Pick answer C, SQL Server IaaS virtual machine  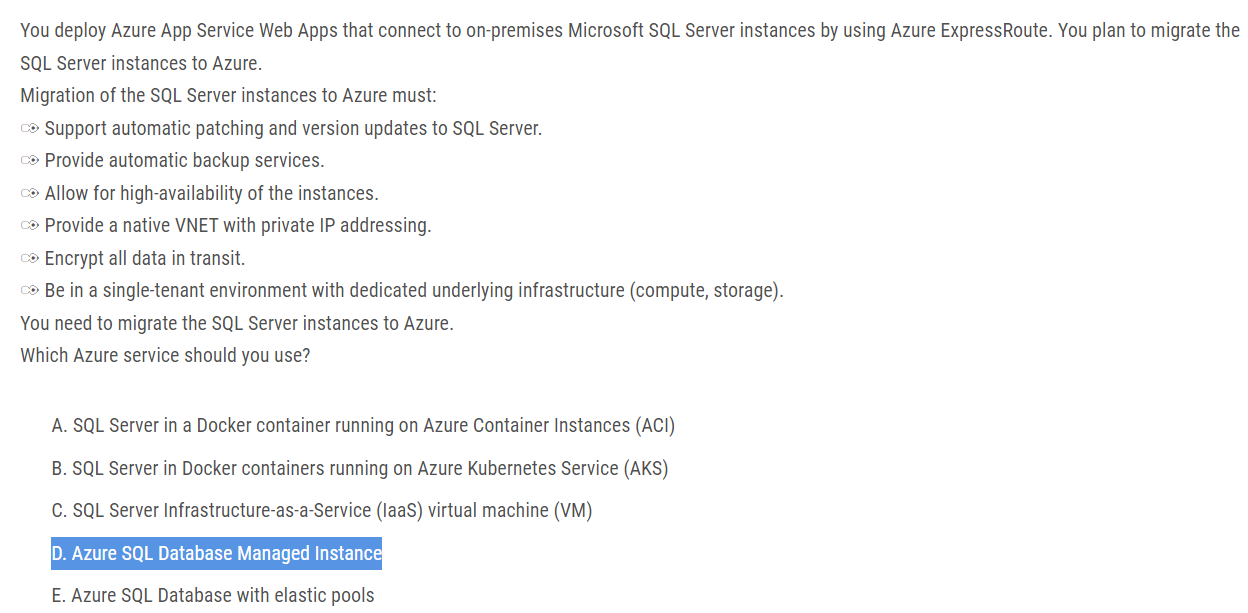[x=322, y=511]
